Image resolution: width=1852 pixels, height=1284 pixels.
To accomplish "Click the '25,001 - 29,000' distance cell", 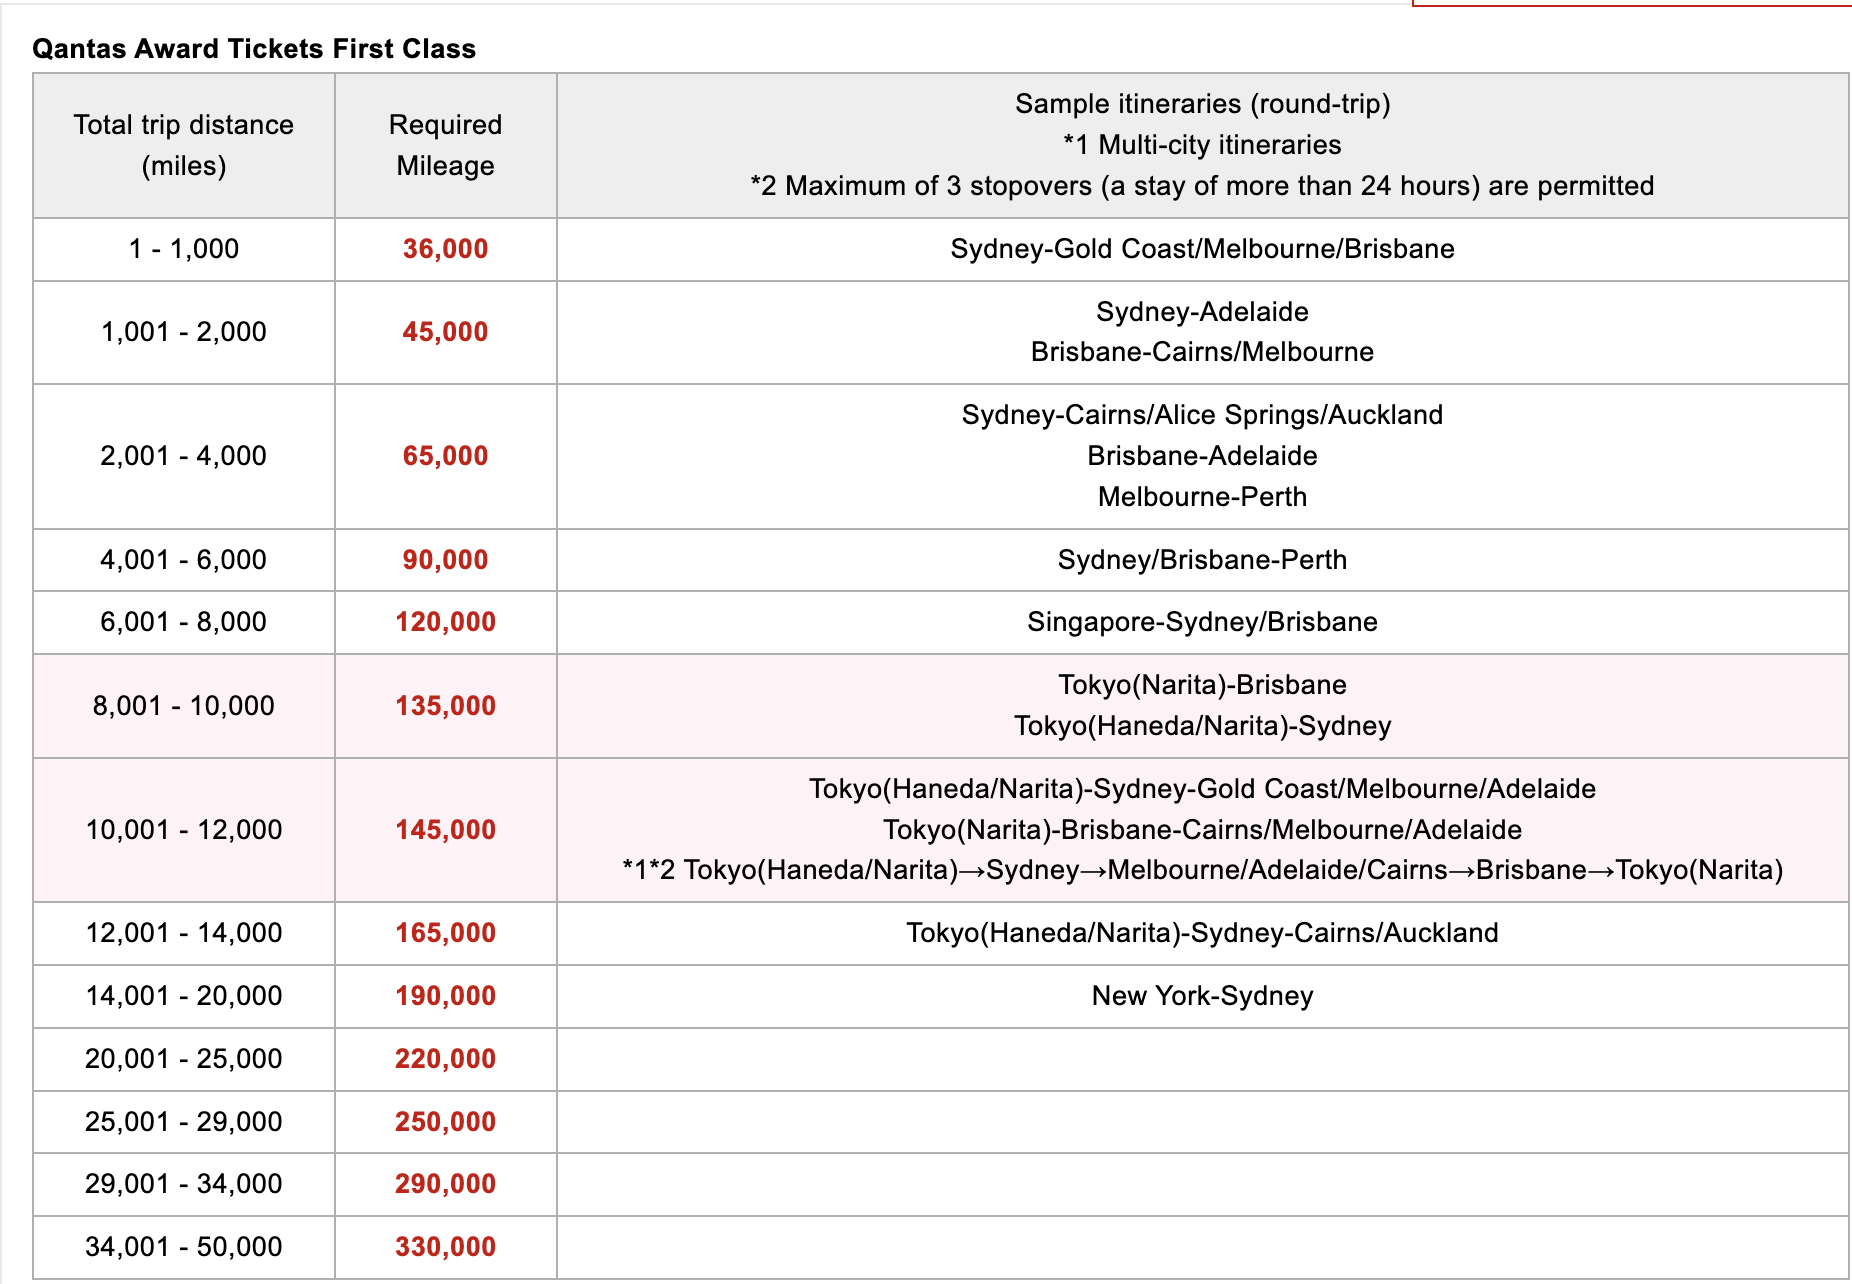I will [x=184, y=1122].
